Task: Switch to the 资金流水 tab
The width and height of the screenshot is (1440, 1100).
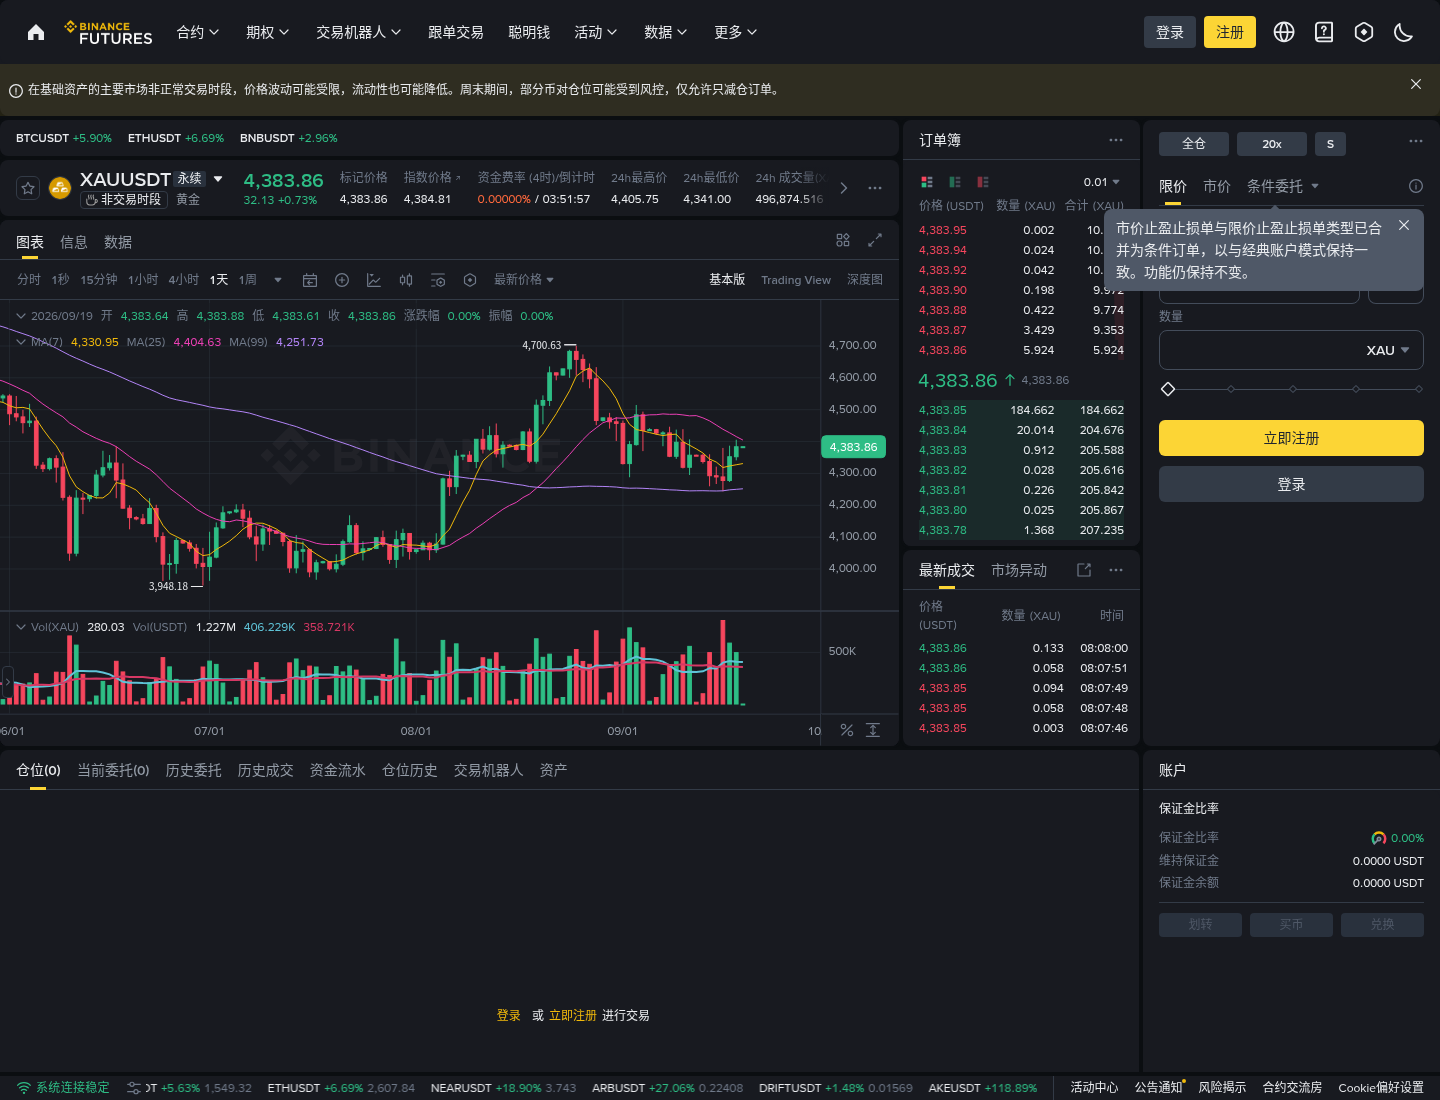Action: coord(338,770)
